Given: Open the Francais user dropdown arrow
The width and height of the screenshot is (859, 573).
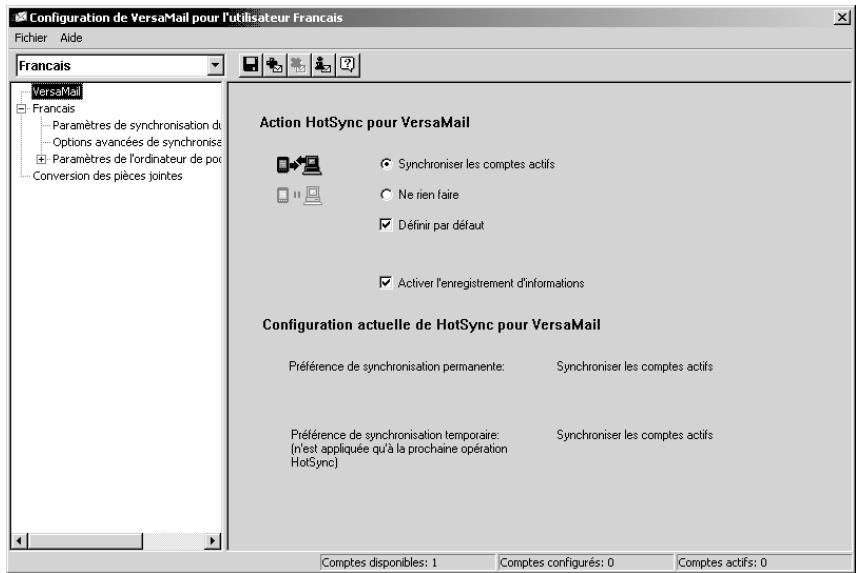Looking at the screenshot, I should coord(215,66).
